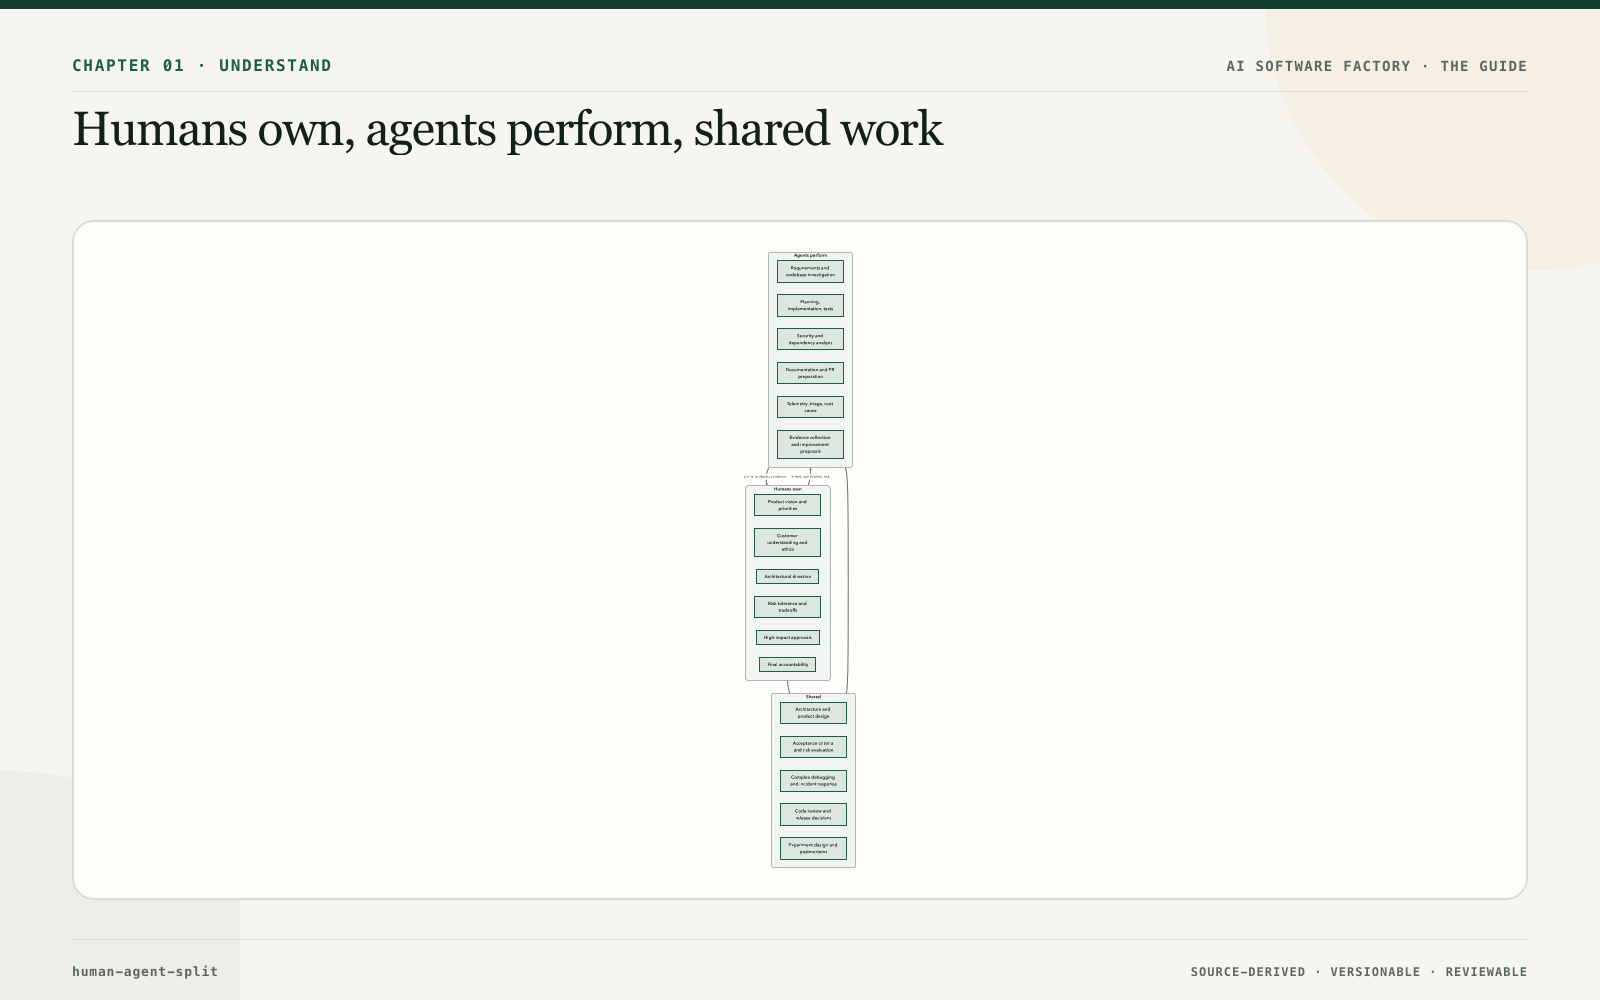Select 'Requirements and codebase investigation' node
Viewport: 1600px width, 1000px height.
pyautogui.click(x=810, y=271)
